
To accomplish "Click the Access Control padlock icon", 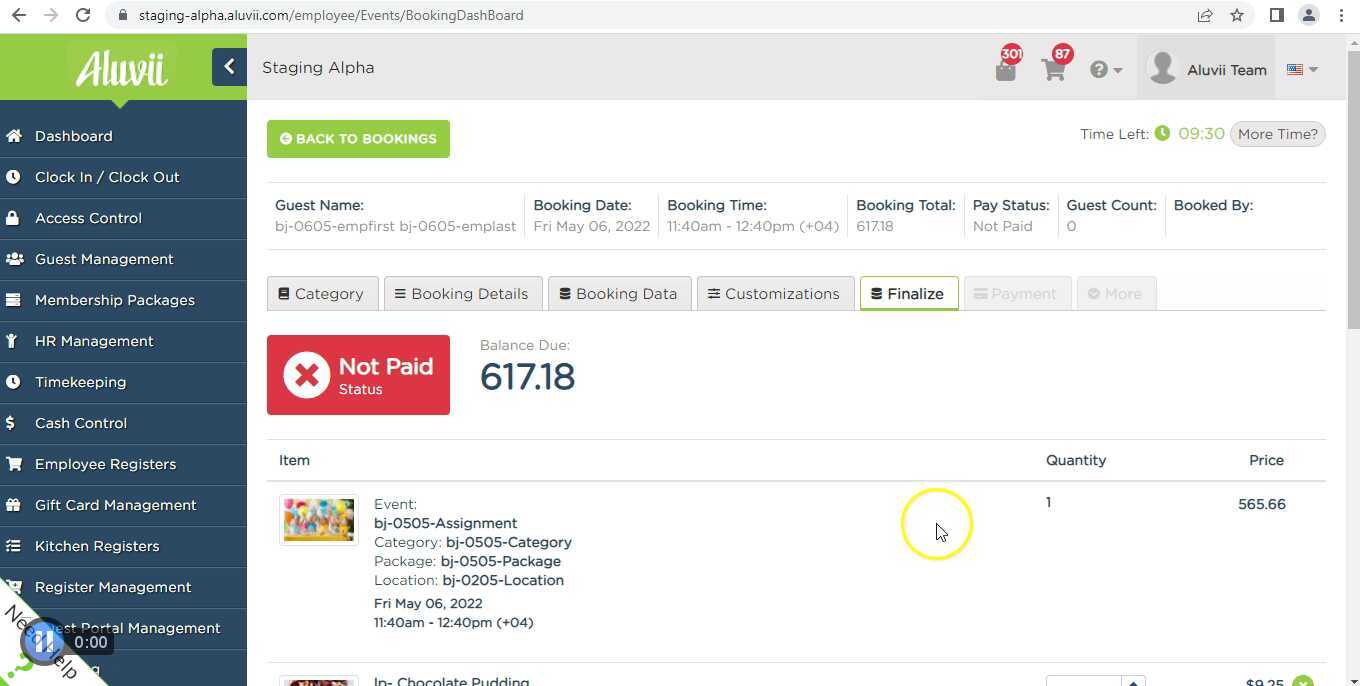I will pos(14,218).
